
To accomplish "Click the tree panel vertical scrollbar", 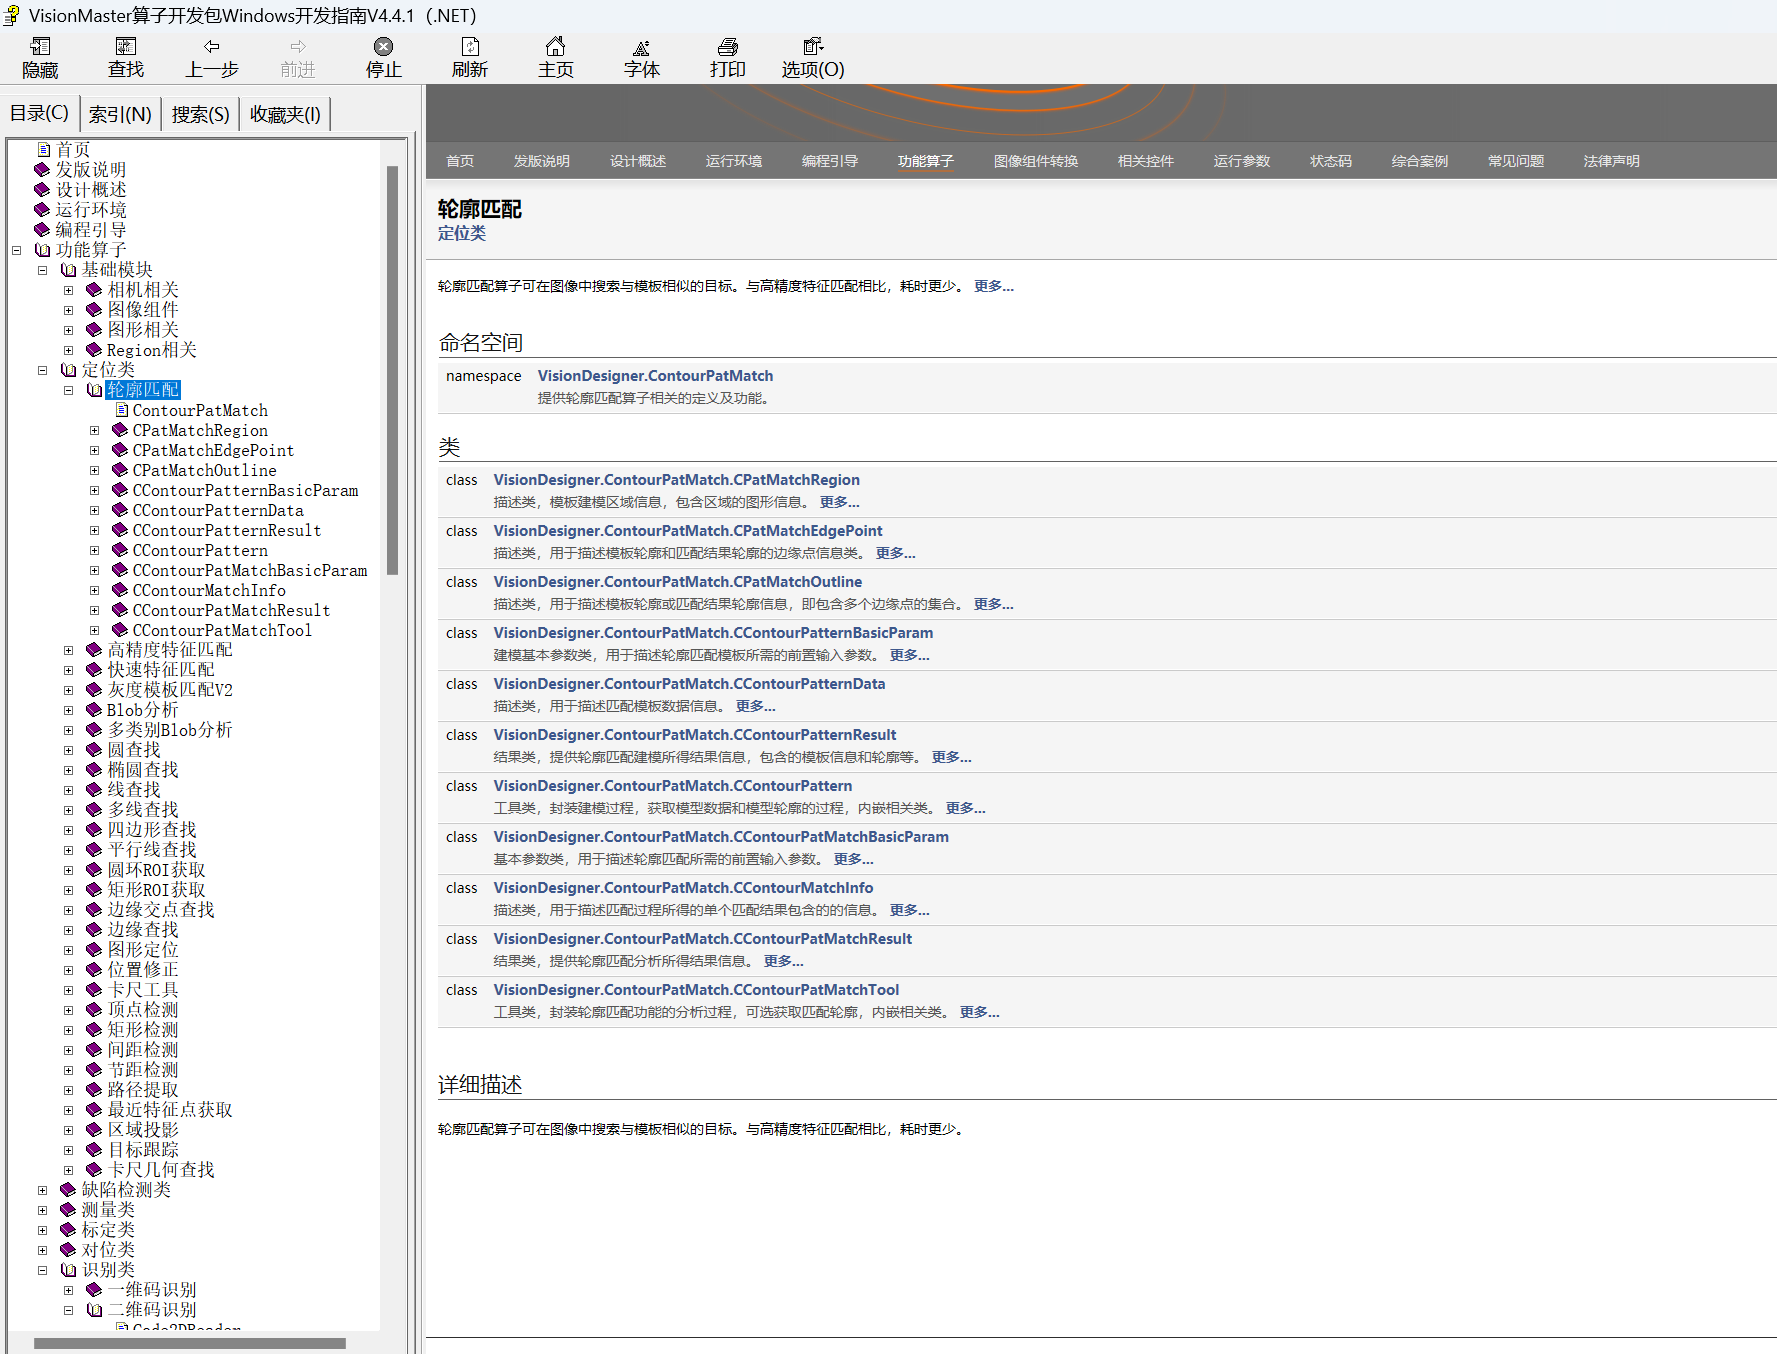I will pos(393,370).
